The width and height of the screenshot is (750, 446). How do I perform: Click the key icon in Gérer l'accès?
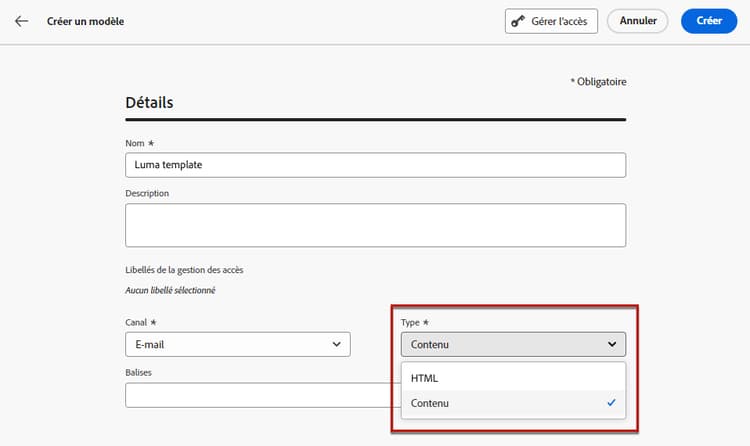coord(518,21)
